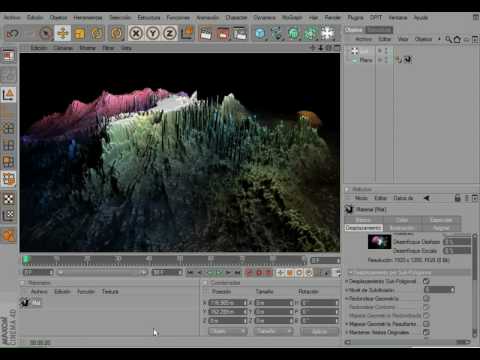Open render to picture viewer icon

(223, 34)
